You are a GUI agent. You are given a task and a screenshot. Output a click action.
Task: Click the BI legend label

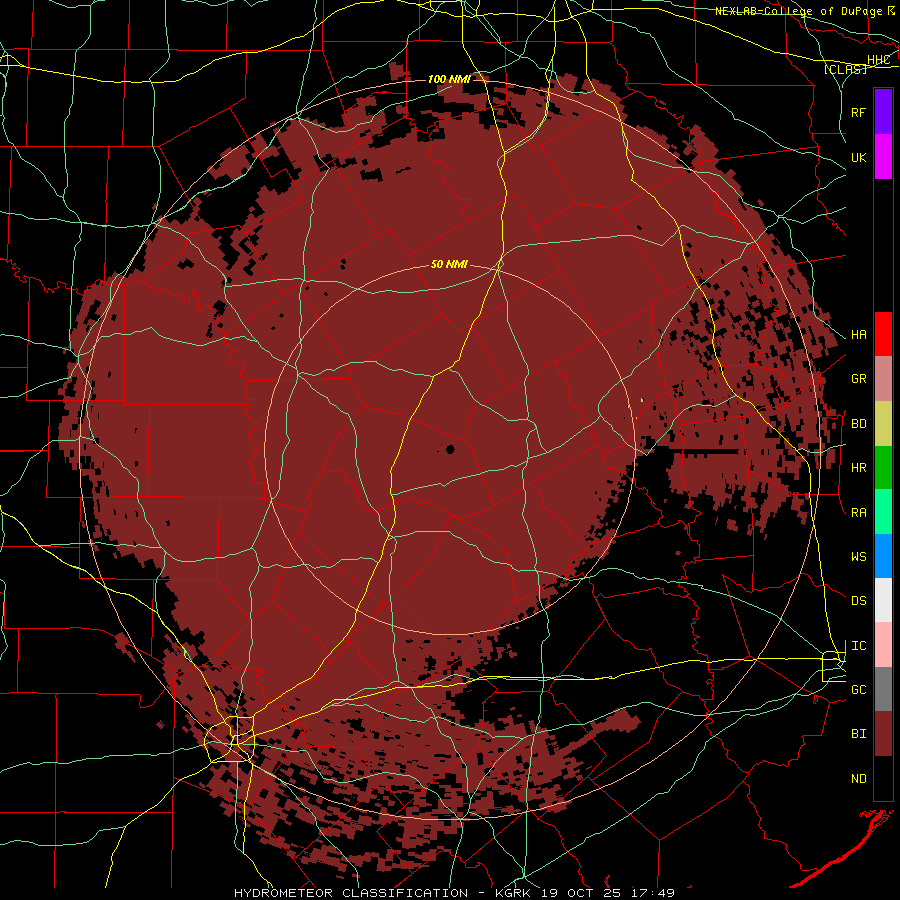click(x=859, y=734)
